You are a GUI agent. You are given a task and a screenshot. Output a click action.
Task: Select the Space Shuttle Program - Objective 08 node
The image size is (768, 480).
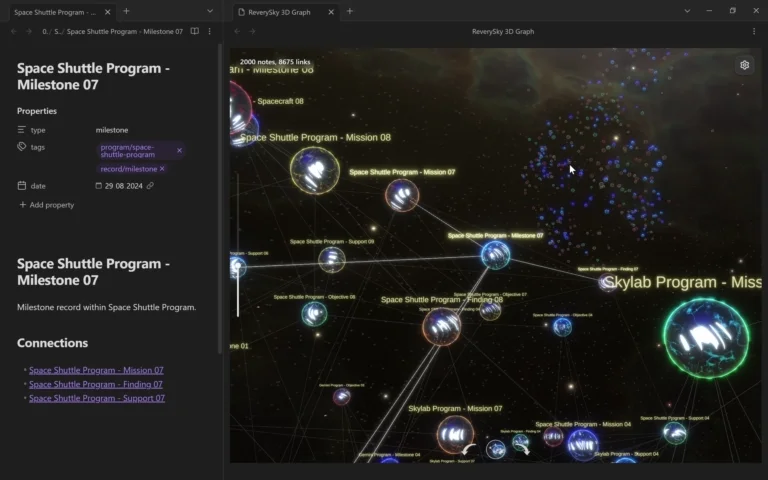pos(314,313)
